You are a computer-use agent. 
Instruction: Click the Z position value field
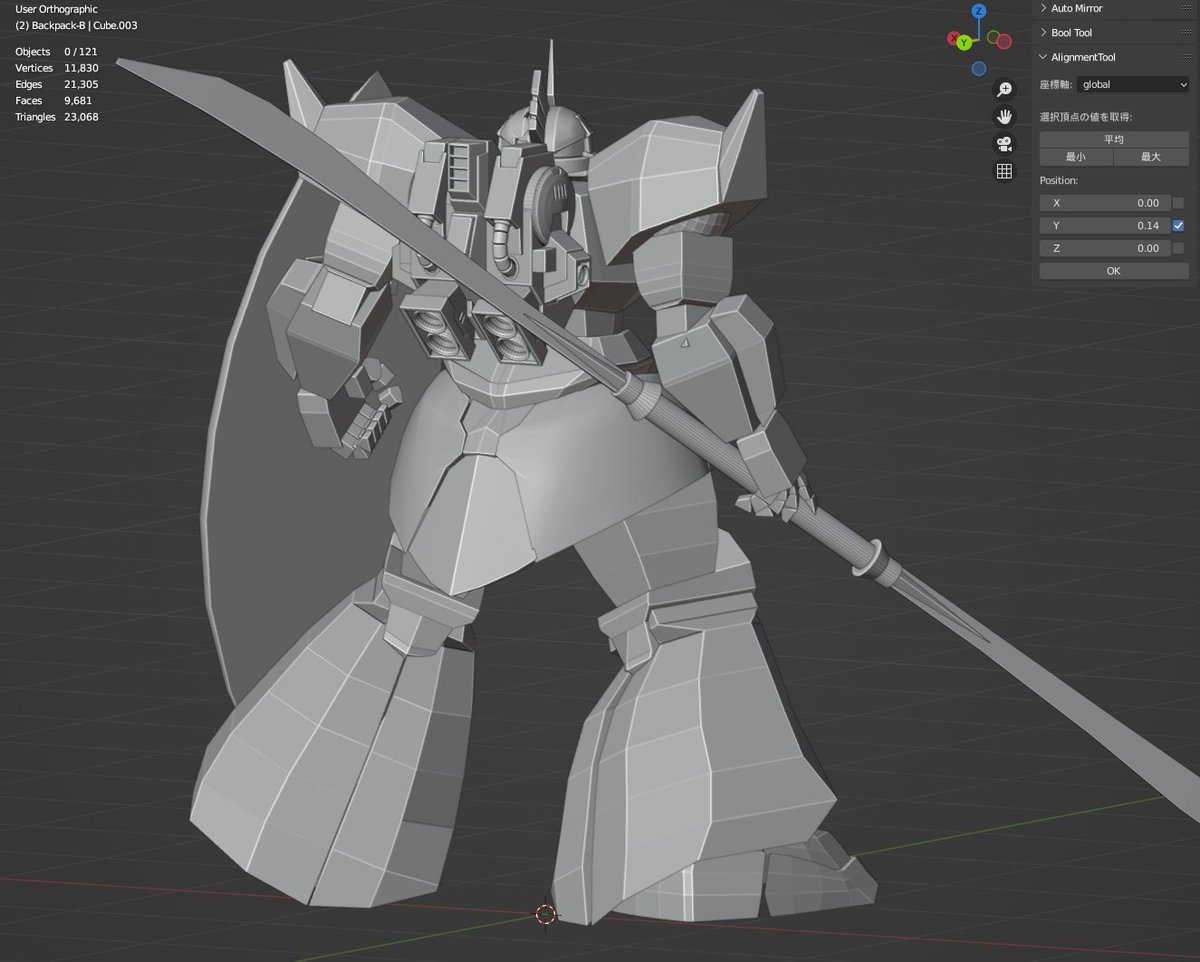tap(1104, 248)
